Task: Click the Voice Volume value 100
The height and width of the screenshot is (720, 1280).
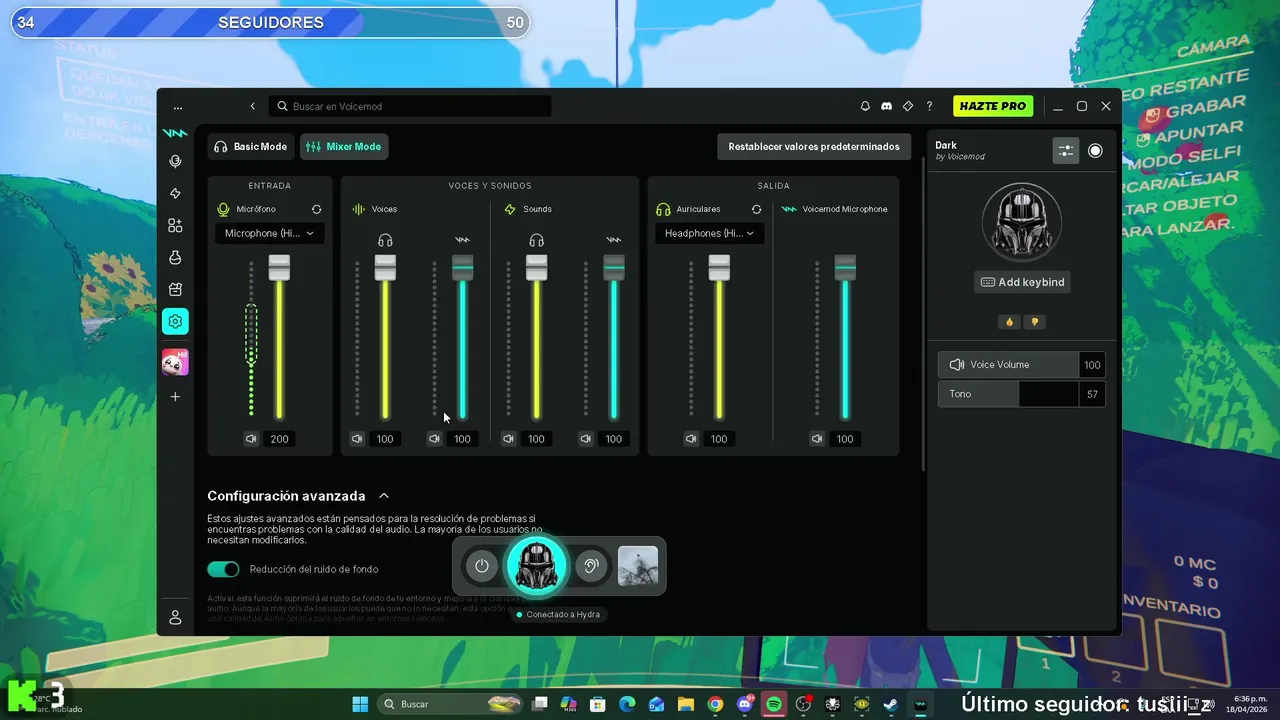Action: coord(1092,365)
